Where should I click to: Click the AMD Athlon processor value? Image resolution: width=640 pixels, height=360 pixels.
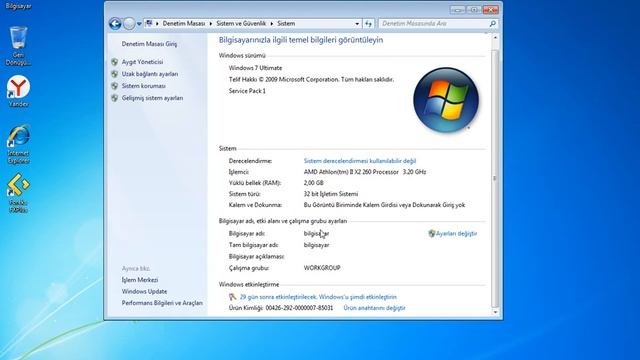tap(364, 172)
